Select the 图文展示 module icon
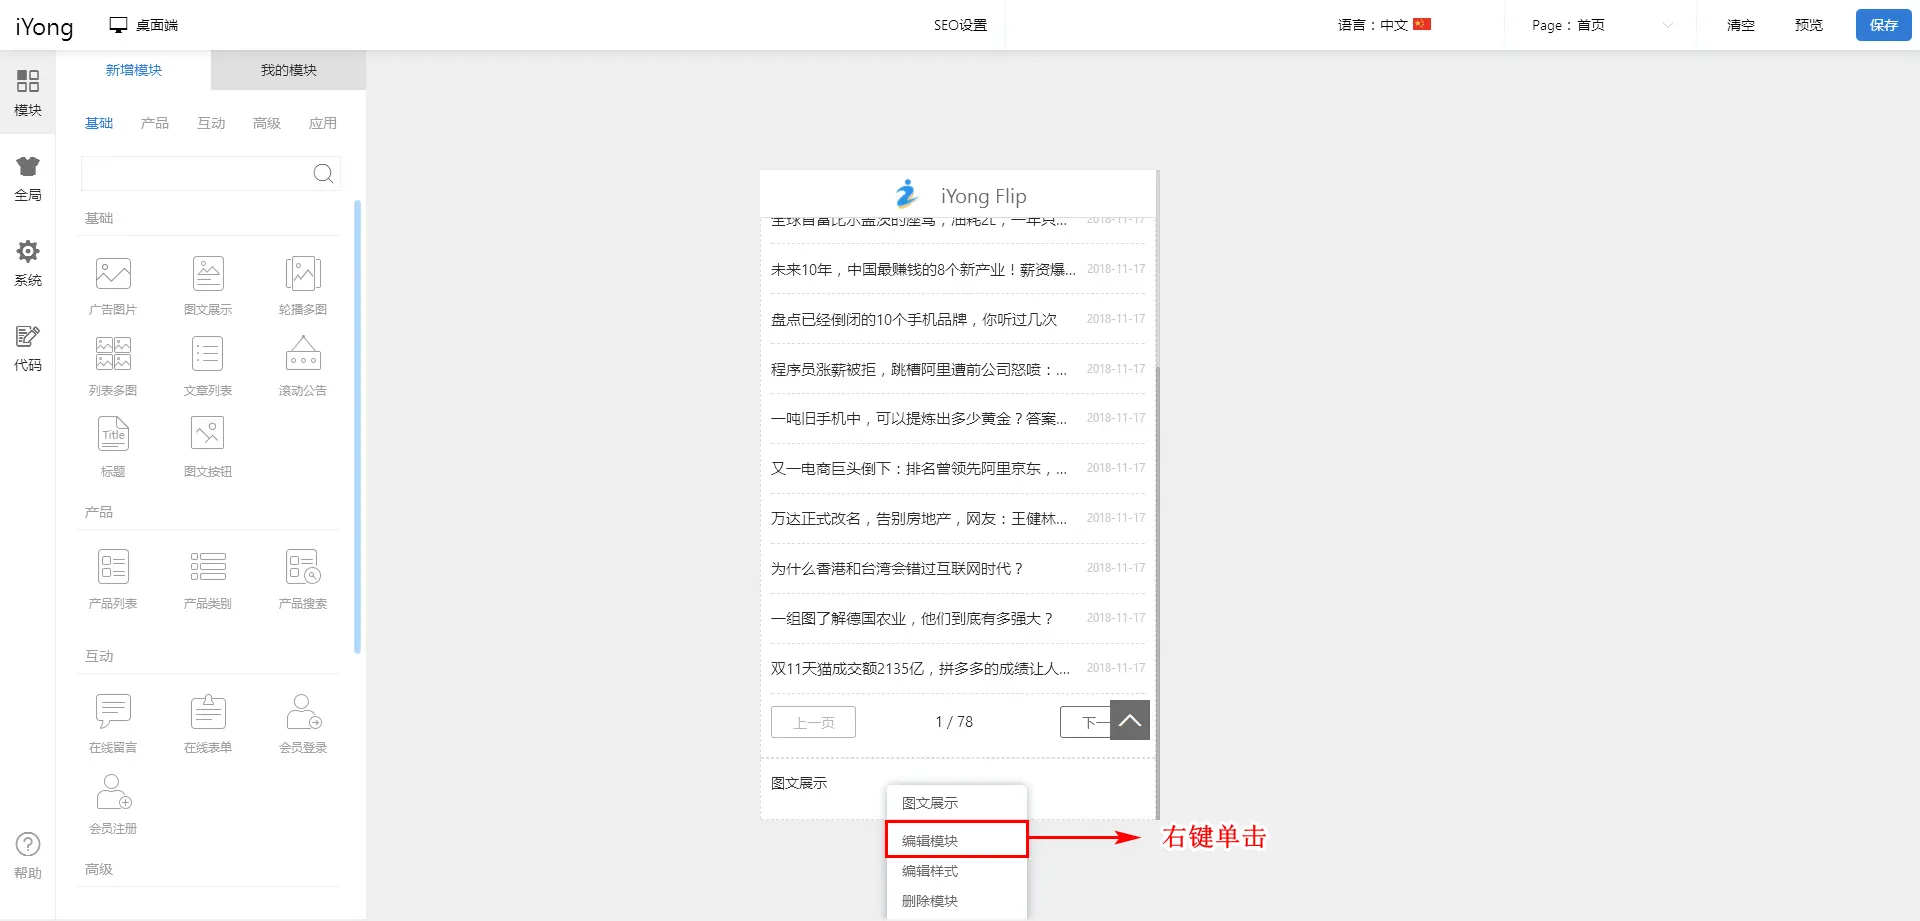1920x921 pixels. [x=208, y=274]
